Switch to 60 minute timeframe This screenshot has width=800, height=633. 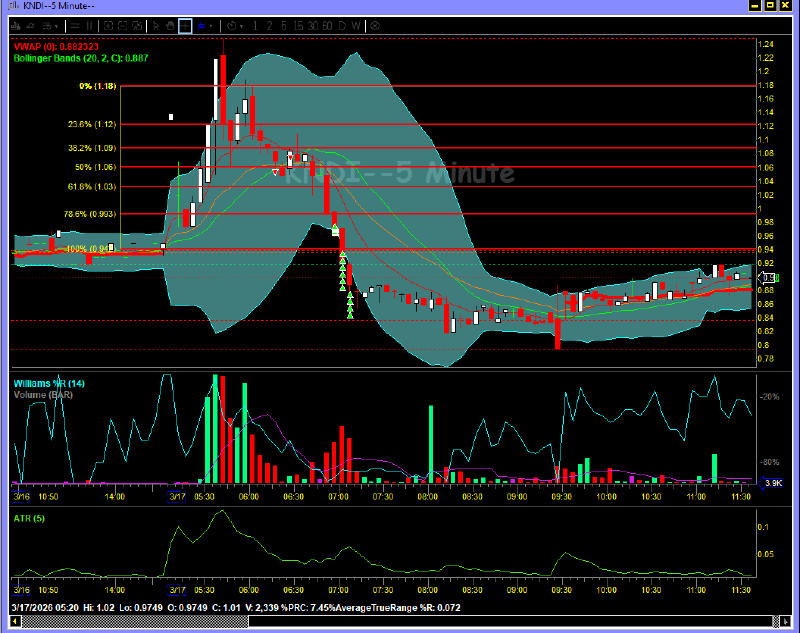[x=327, y=26]
